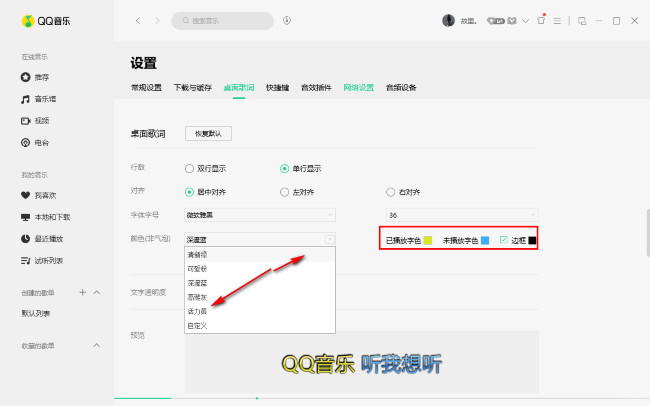Viewport: 650px width, 406px height.
Task: Click 恢复默认 restore defaults button
Action: click(x=208, y=133)
